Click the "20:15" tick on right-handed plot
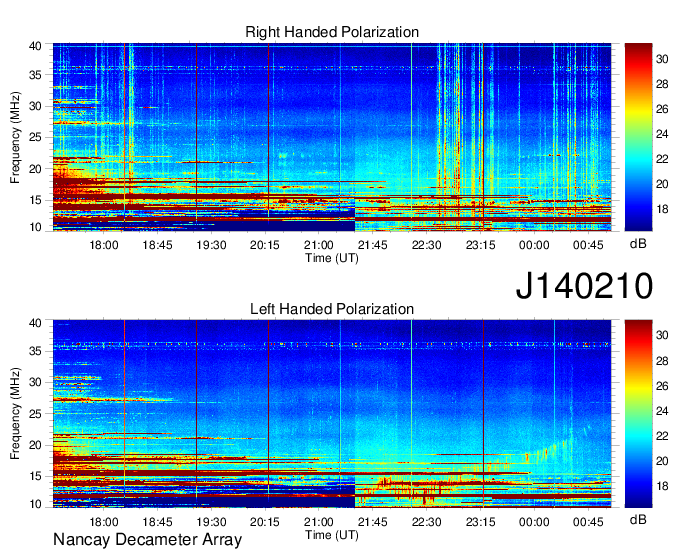This screenshot has width=680, height=552. tap(265, 245)
